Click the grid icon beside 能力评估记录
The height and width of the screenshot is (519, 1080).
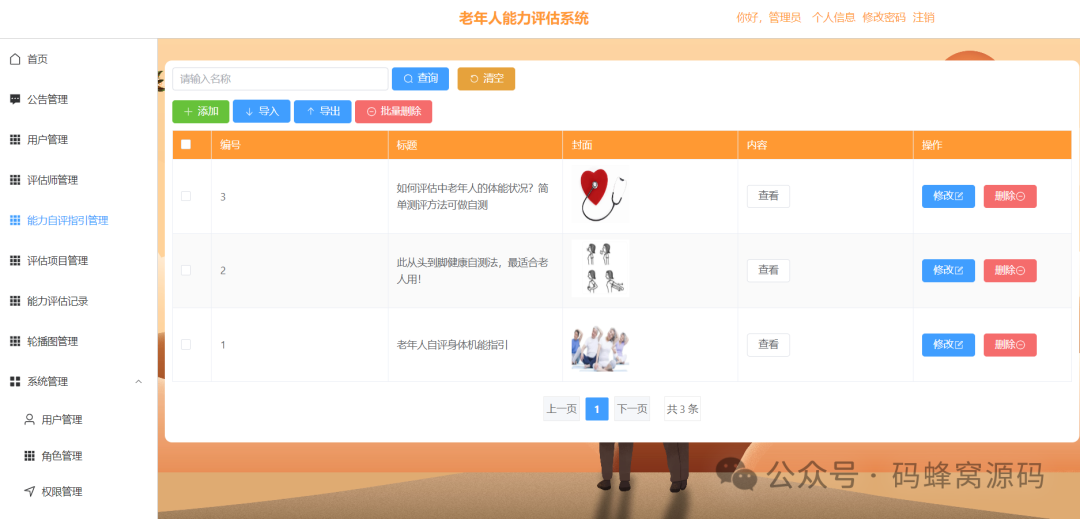15,301
